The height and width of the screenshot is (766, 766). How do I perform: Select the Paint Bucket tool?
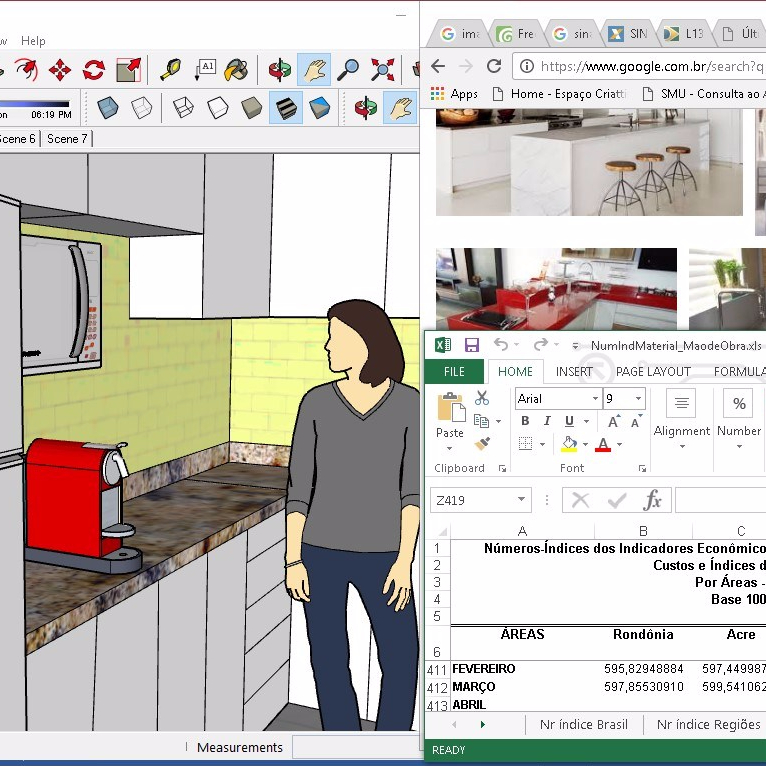click(236, 69)
